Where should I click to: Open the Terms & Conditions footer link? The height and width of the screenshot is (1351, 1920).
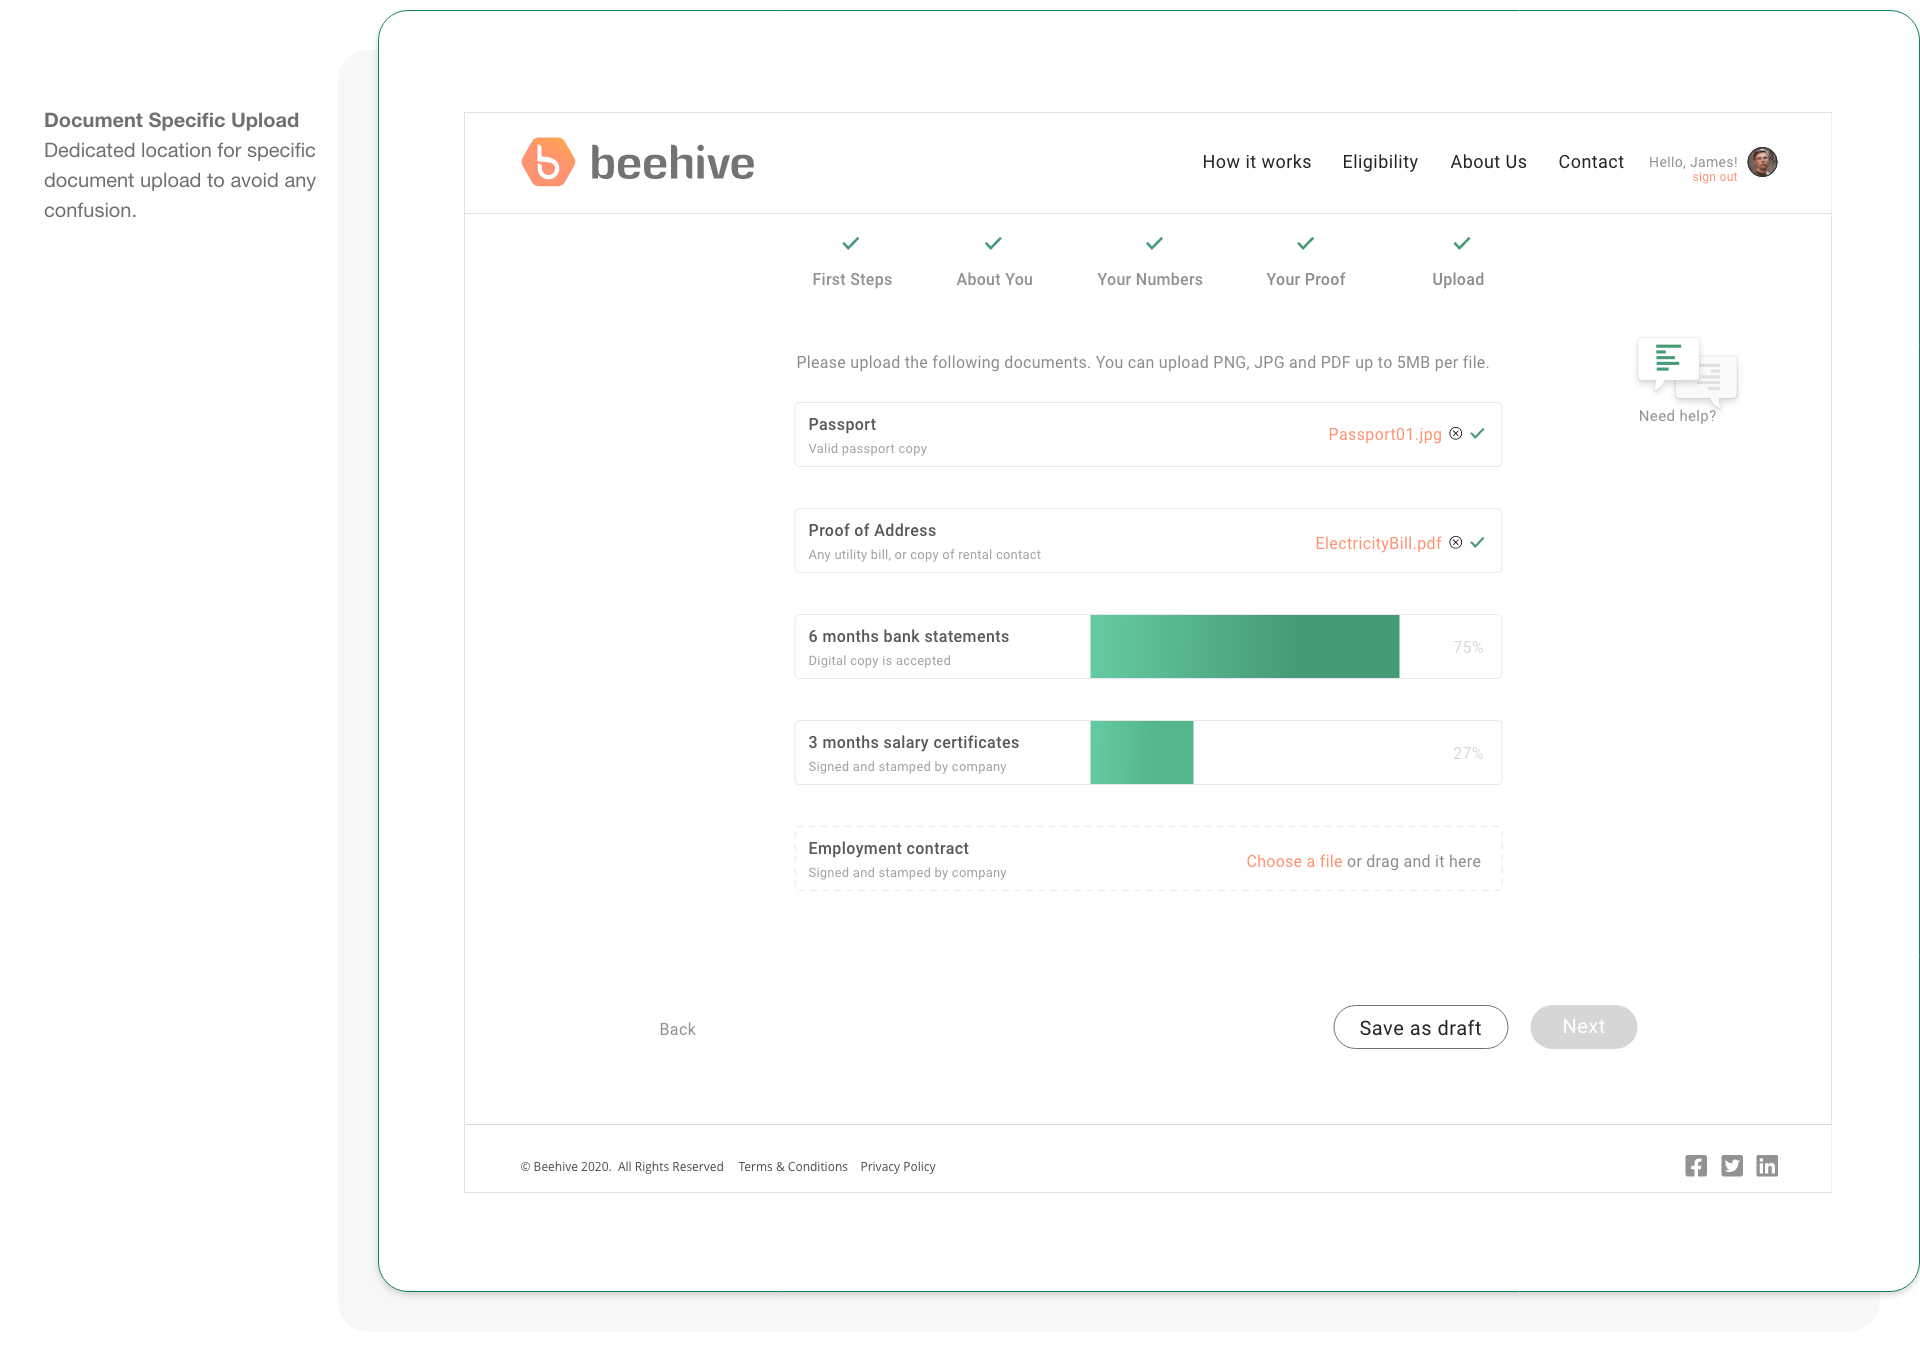click(792, 1167)
